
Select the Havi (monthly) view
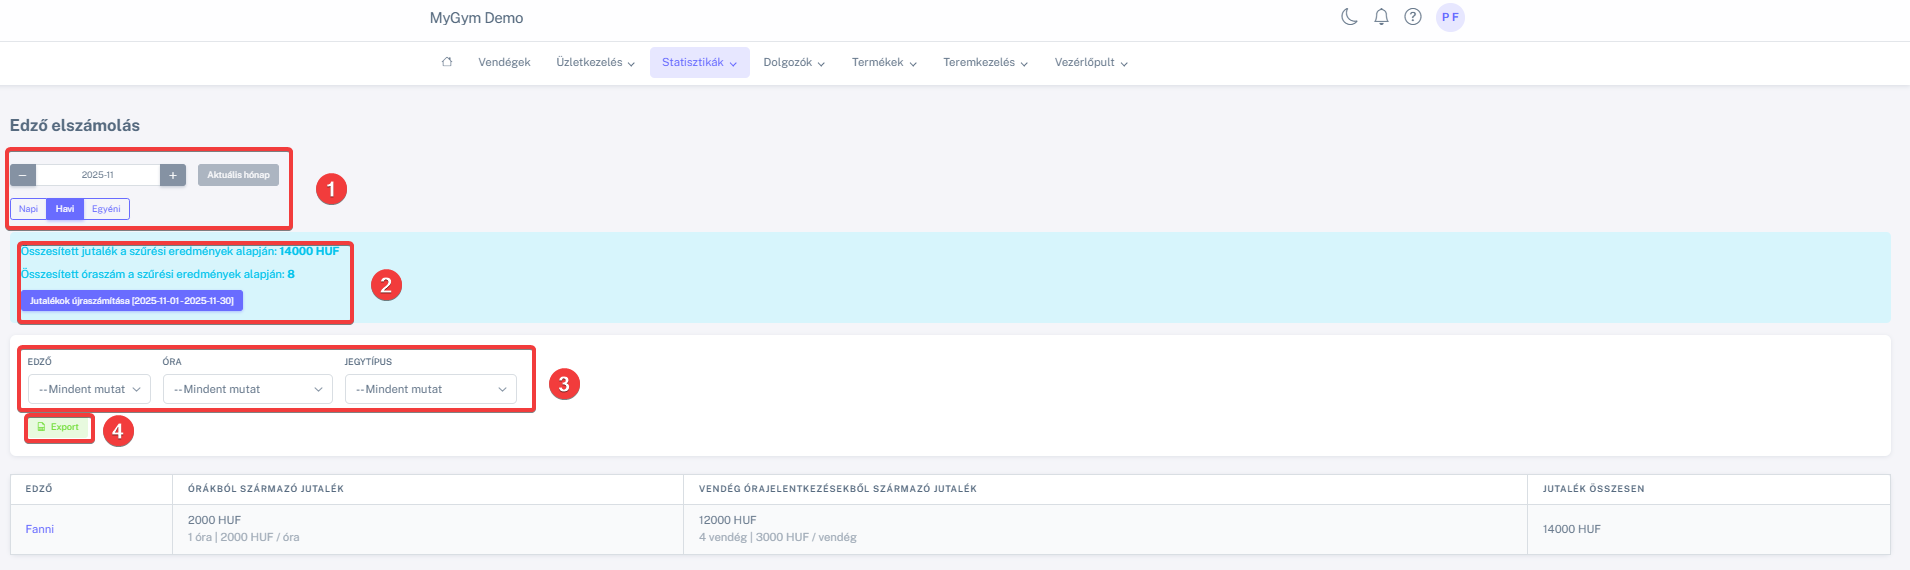[65, 209]
